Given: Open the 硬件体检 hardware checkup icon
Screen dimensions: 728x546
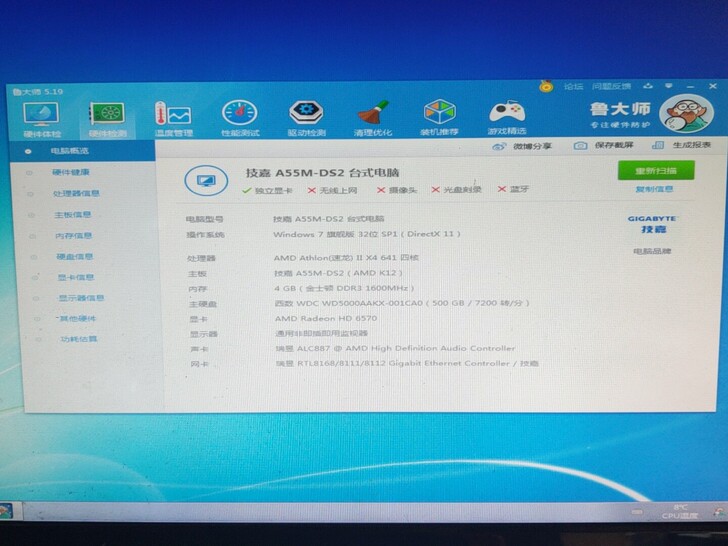Looking at the screenshot, I should pyautogui.click(x=42, y=120).
